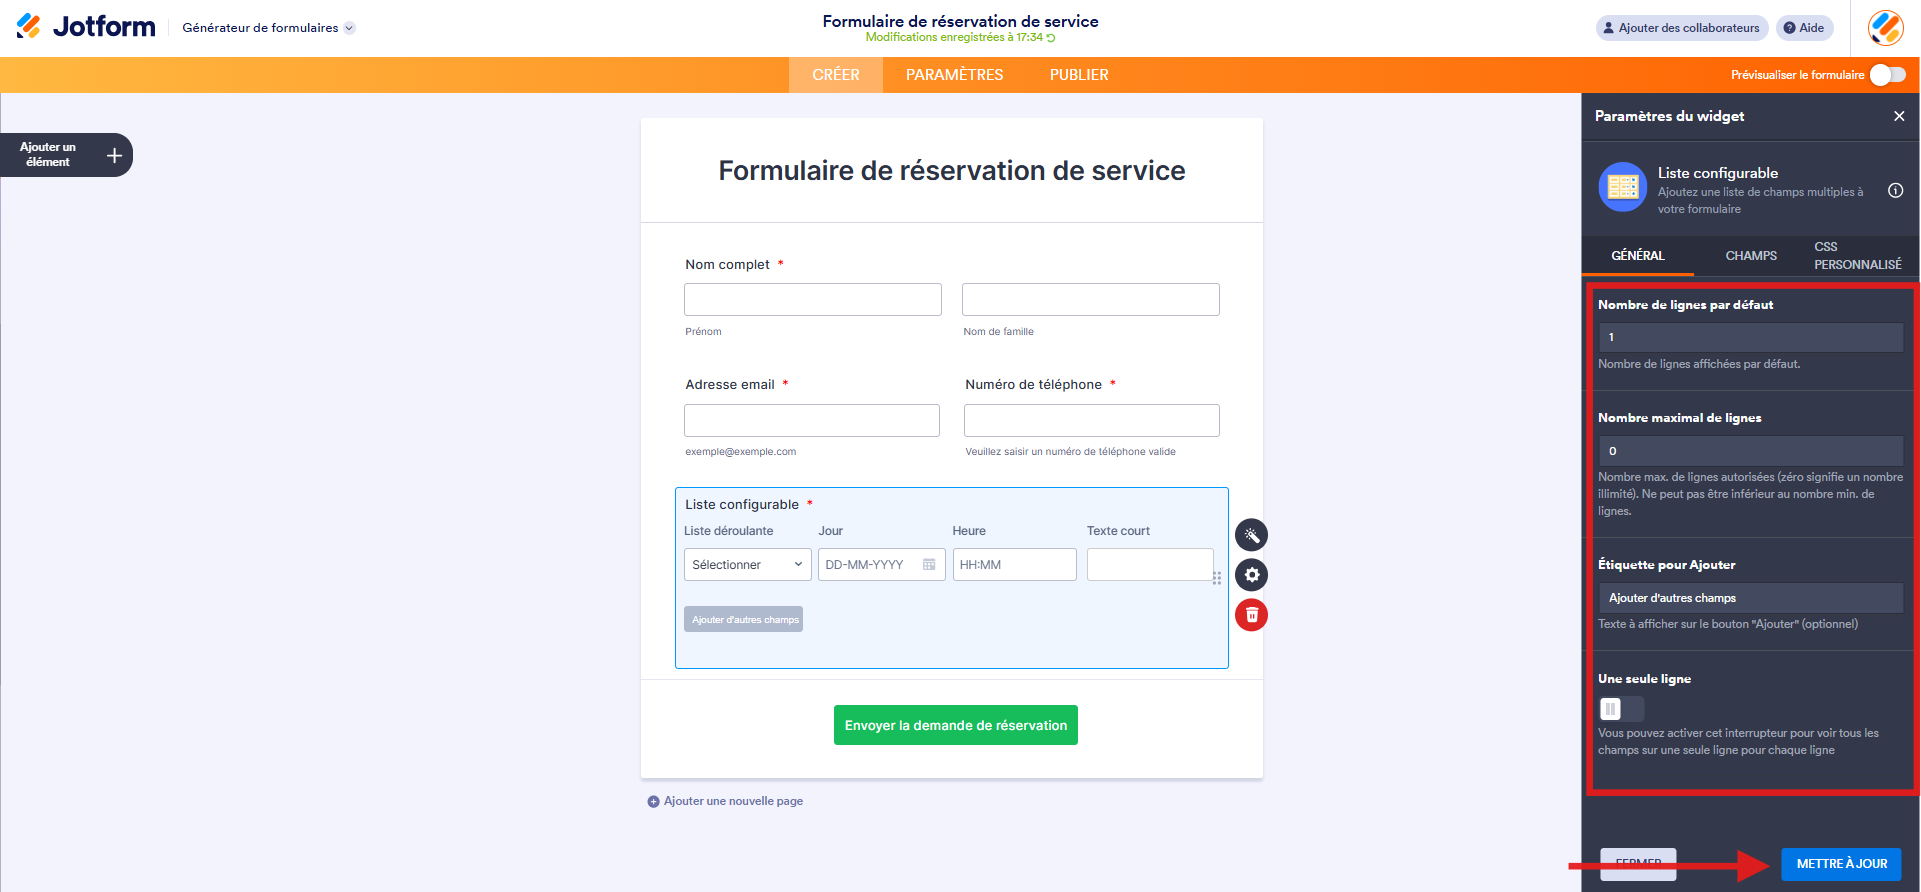Click the info icon beside Liste configurable
Viewport: 1921px width, 892px height.
point(1896,192)
